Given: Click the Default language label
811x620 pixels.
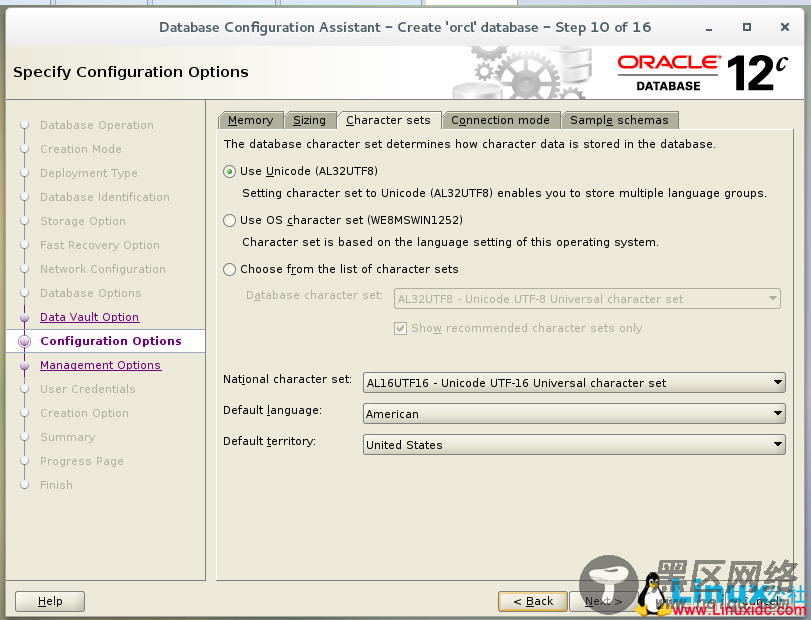Looking at the screenshot, I should [x=272, y=410].
